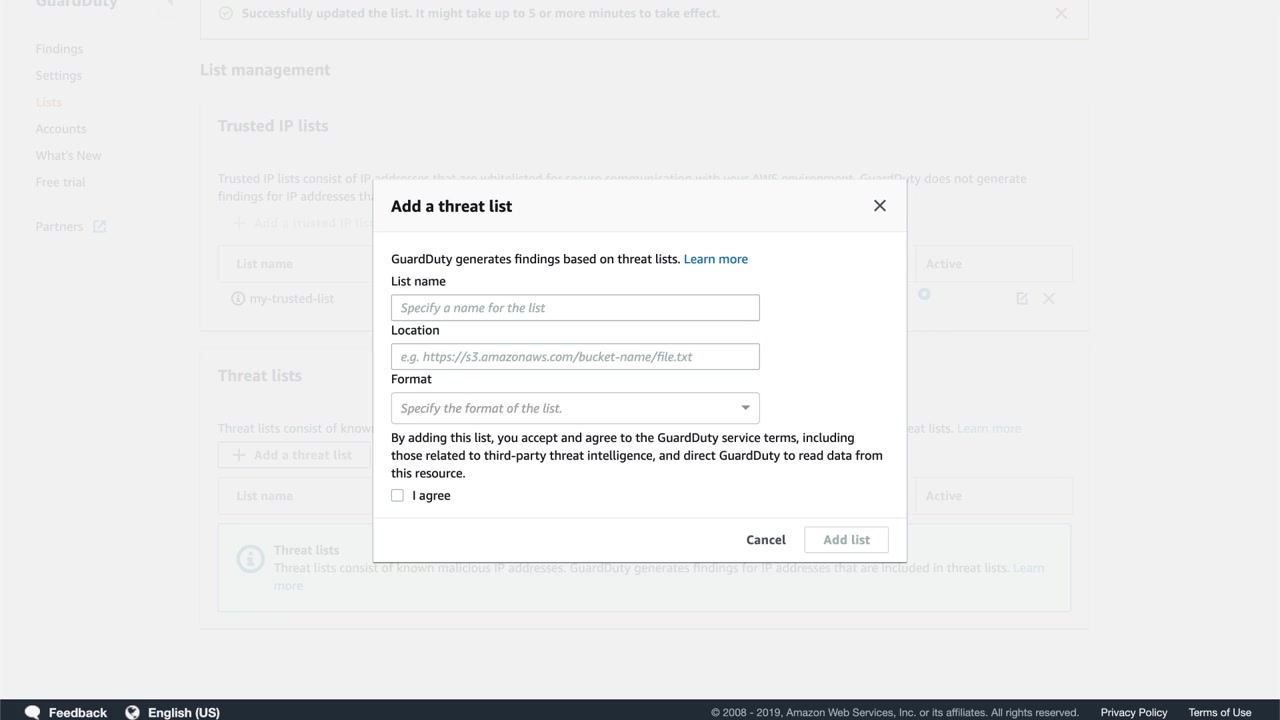The image size is (1280, 720).
Task: Click the Threat lists info circle icon
Action: click(x=250, y=558)
